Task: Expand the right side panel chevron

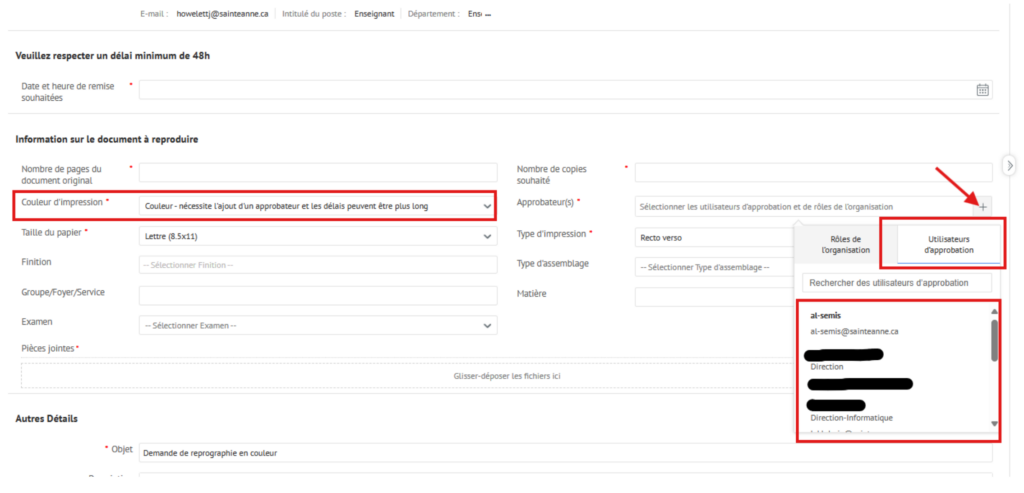Action: pos(1010,164)
